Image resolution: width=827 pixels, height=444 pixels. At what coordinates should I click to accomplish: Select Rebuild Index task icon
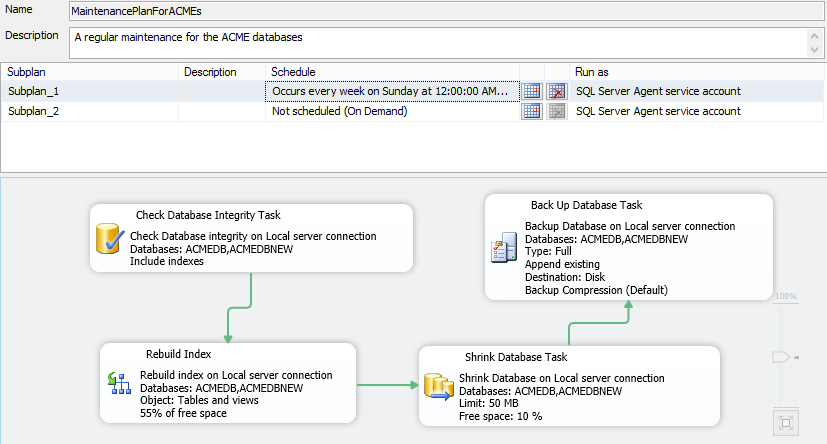(119, 383)
